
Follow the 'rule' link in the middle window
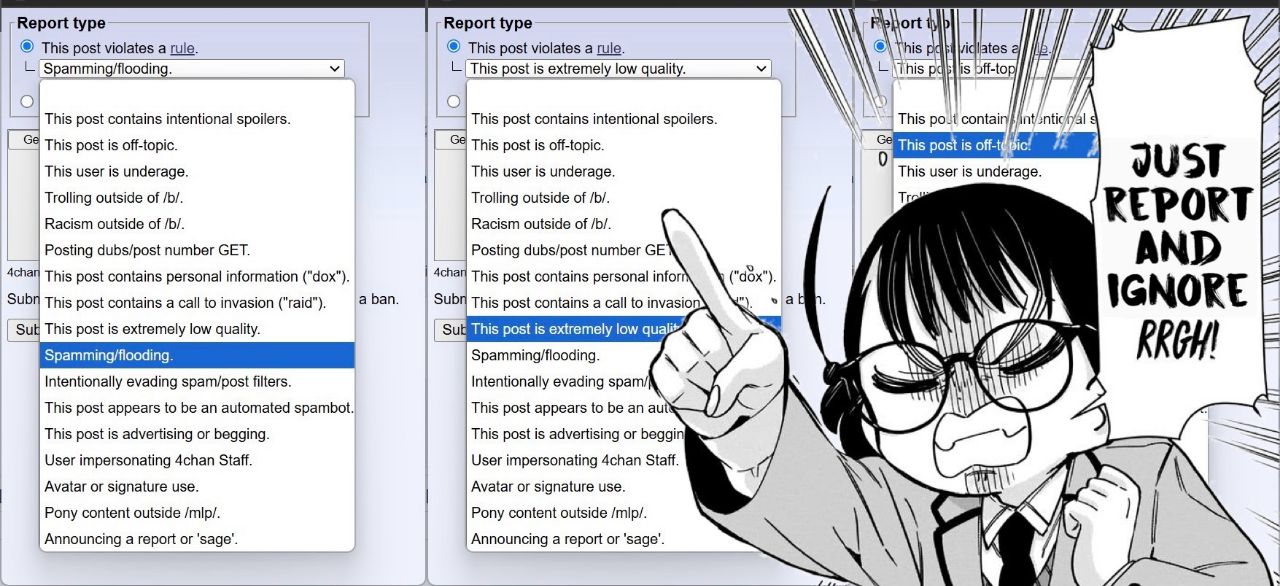tap(609, 48)
